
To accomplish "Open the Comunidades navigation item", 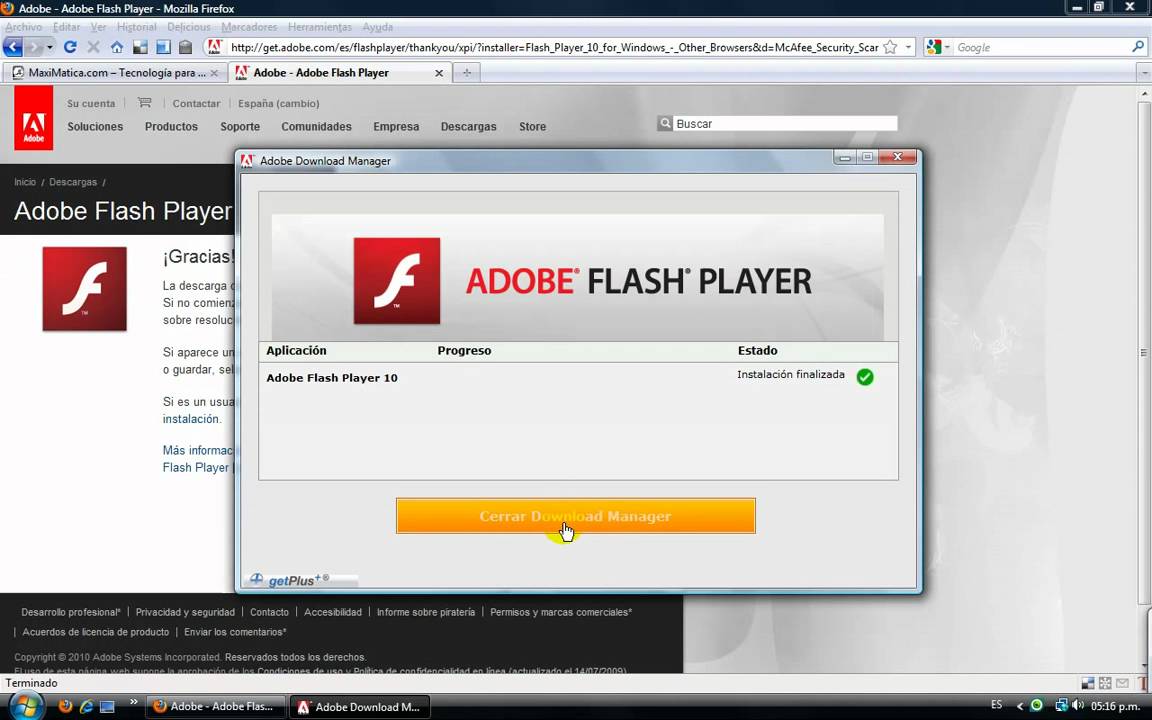I will (x=317, y=126).
